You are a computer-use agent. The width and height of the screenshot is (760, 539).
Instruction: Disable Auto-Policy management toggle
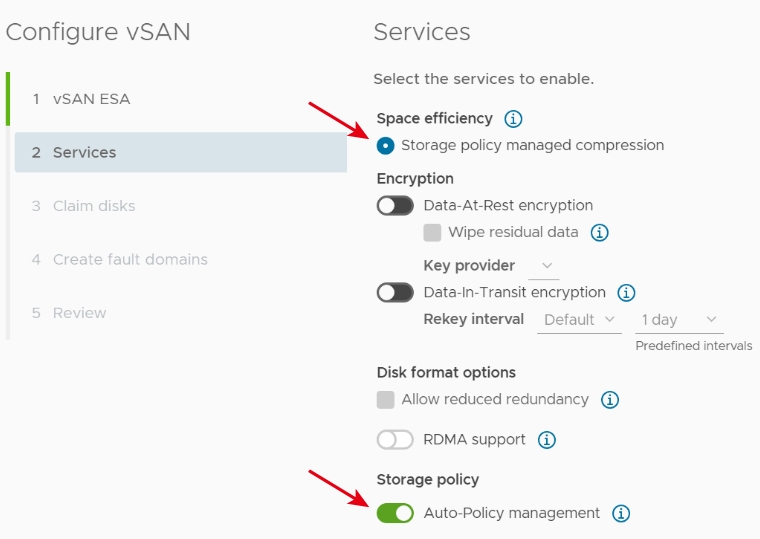coord(395,513)
